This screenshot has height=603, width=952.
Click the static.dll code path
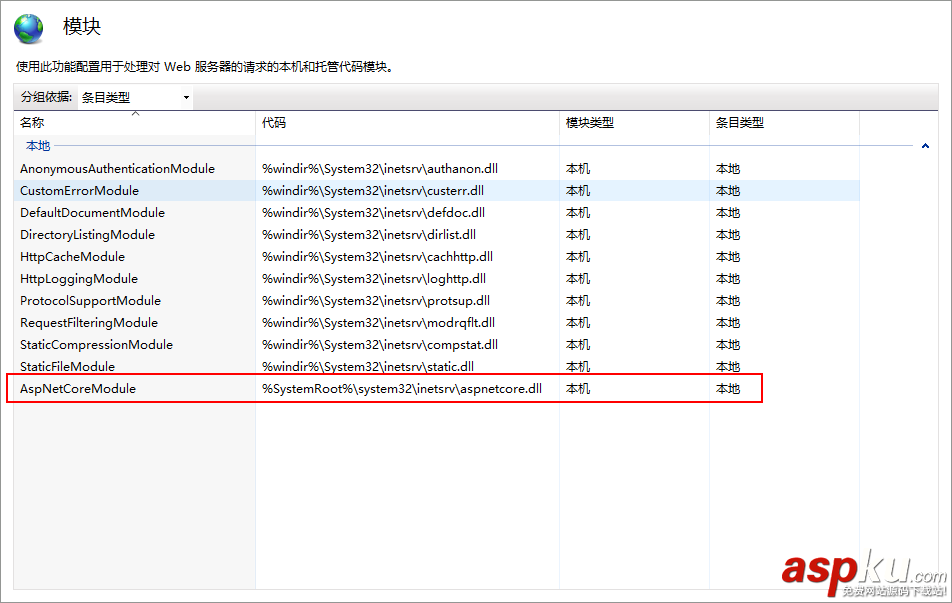pos(368,366)
